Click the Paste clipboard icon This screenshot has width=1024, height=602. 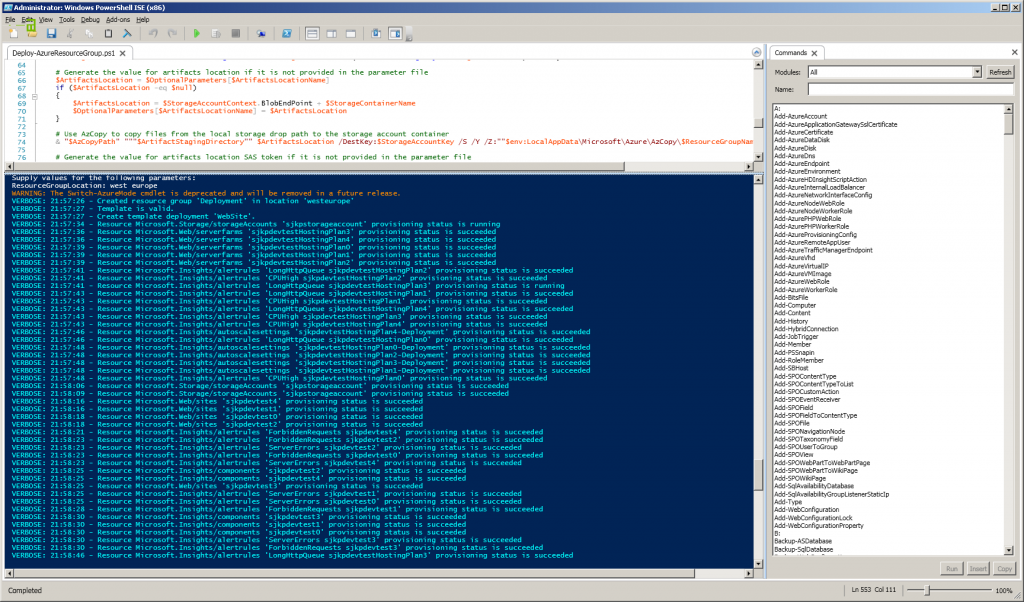tap(109, 33)
